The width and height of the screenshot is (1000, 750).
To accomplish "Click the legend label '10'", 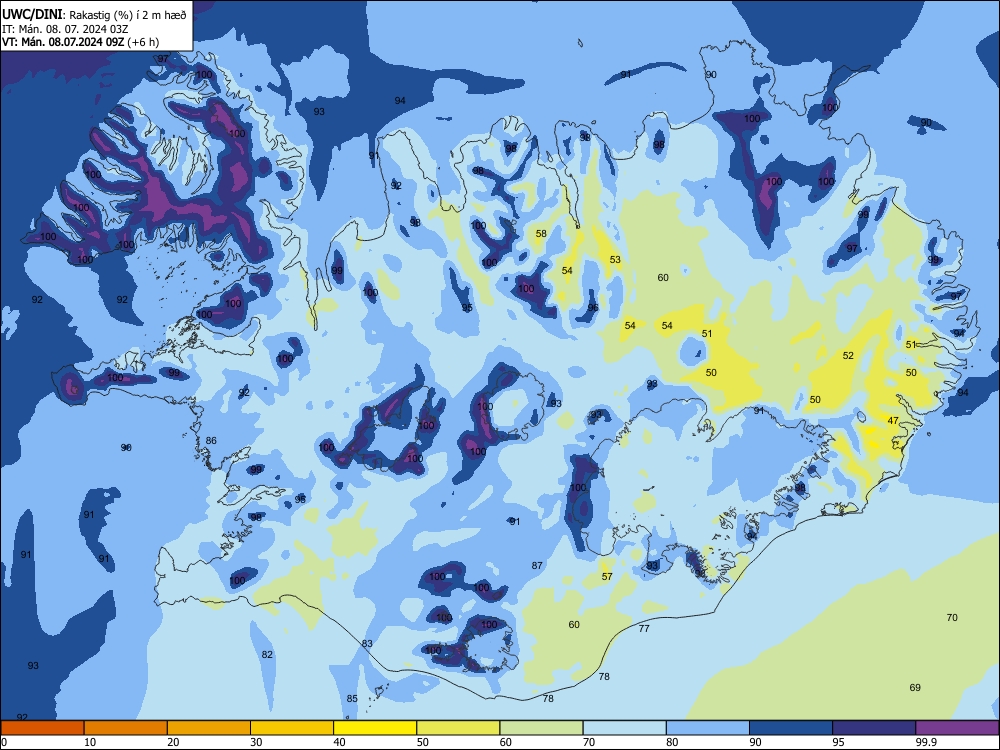I will 90,742.
